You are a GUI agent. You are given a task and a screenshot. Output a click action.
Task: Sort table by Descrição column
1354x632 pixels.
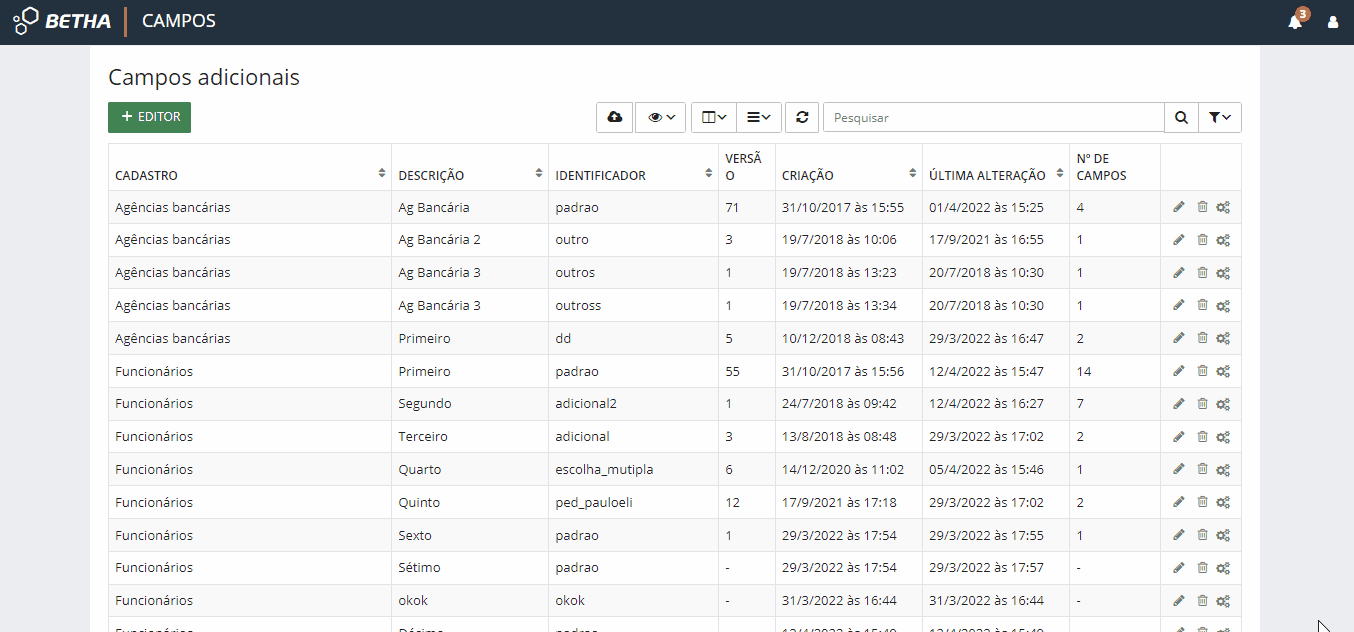(x=469, y=174)
